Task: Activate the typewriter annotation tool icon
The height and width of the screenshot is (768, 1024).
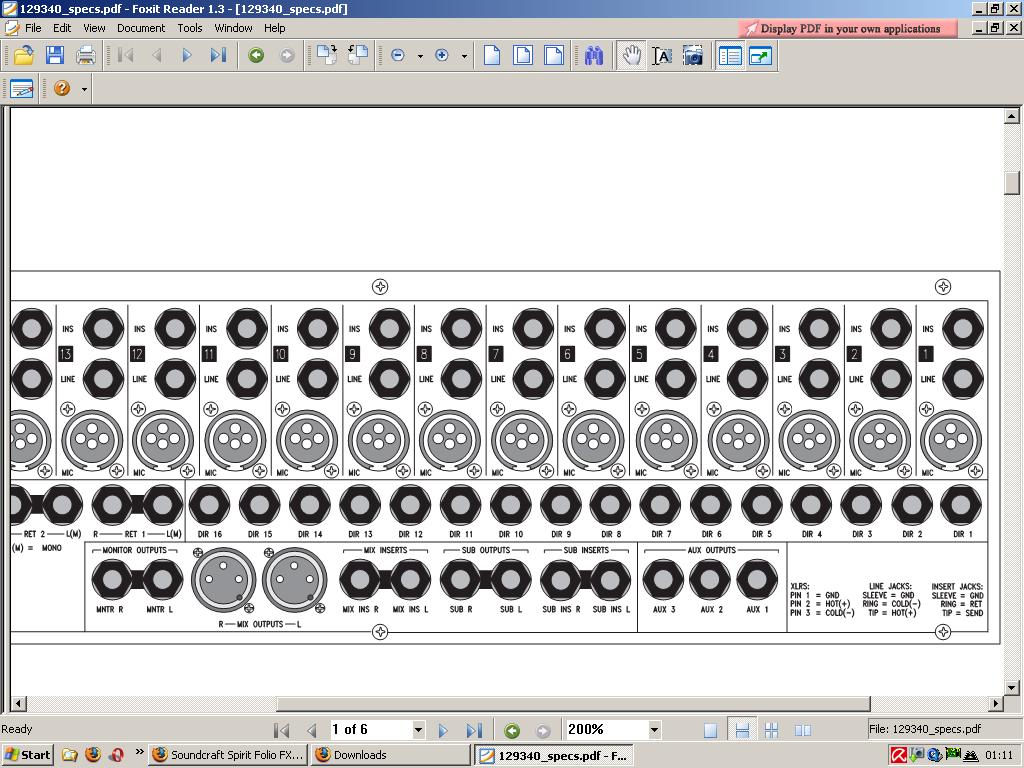Action: coord(21,88)
